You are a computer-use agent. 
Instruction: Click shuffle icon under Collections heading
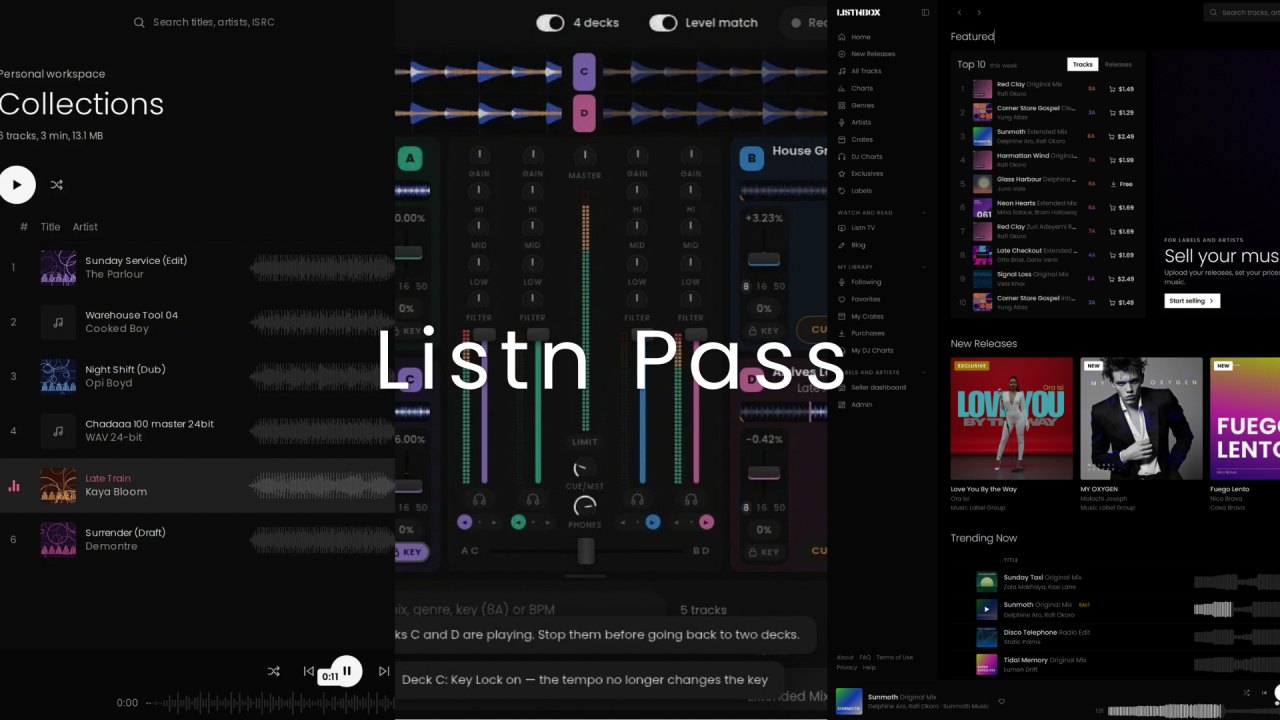pos(57,184)
